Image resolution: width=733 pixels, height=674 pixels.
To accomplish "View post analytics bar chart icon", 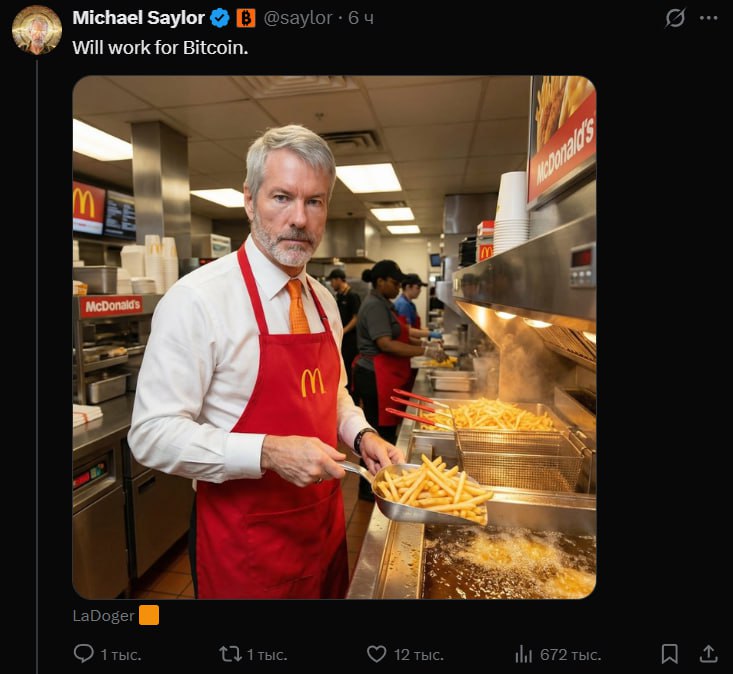I will point(523,654).
